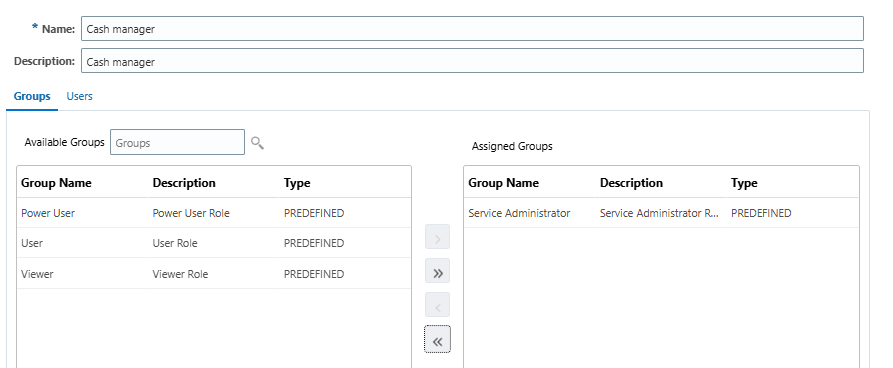Click Type header in Assigned Groups table
893x368 pixels.
pyautogui.click(x=744, y=183)
